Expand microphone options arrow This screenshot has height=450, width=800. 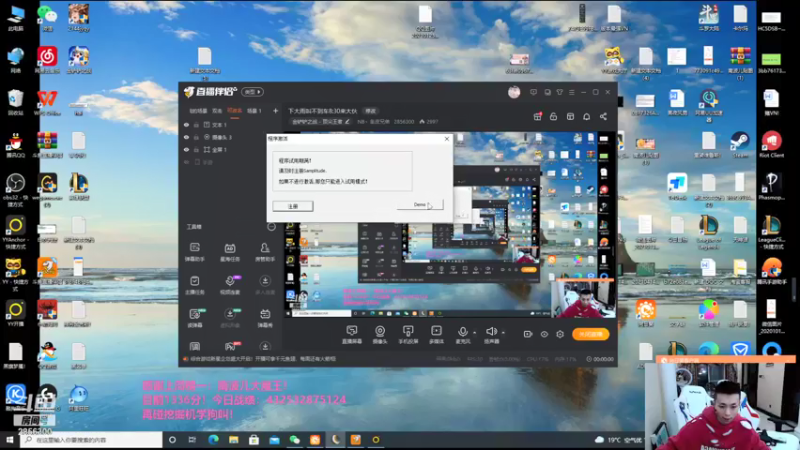point(474,333)
